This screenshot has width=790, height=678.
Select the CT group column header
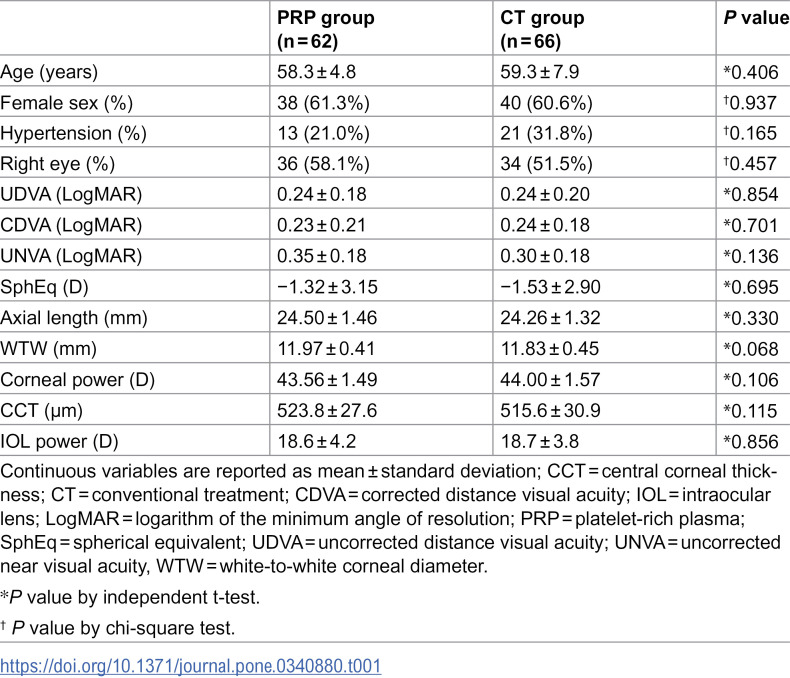[542, 29]
